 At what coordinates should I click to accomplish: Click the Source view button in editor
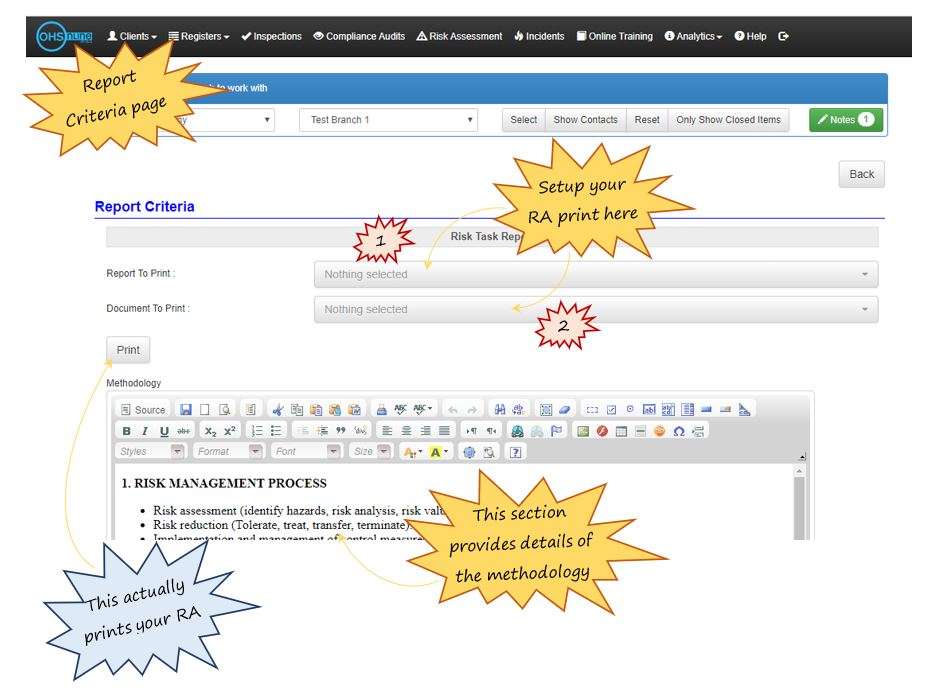143,410
